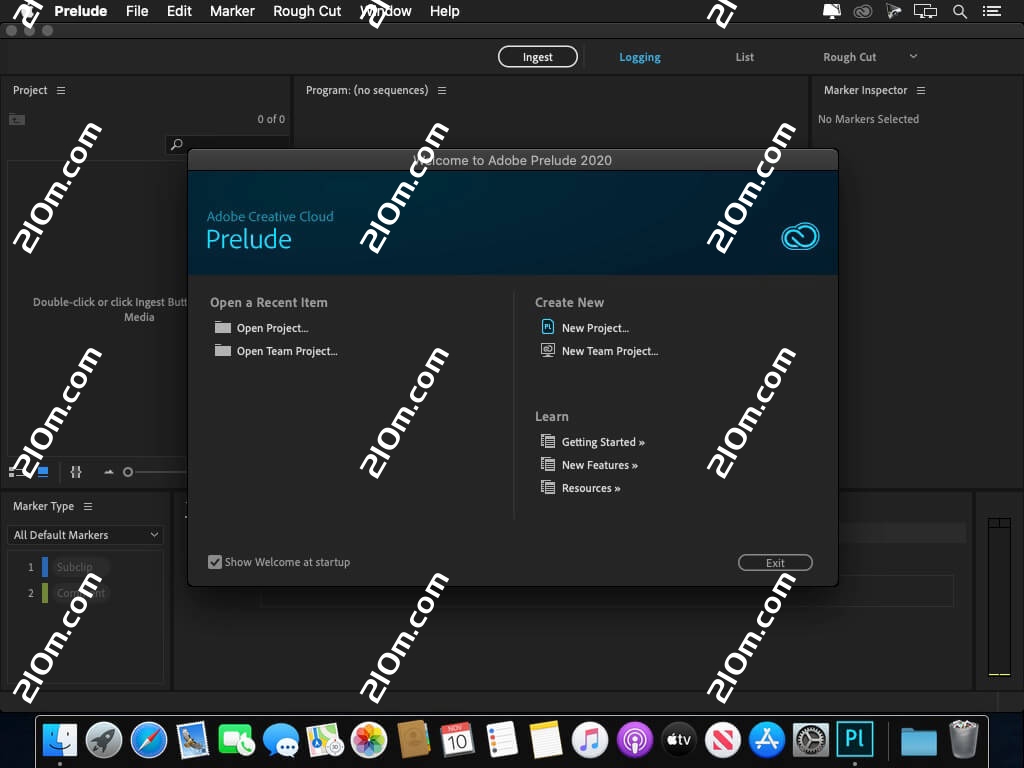Click the Ingest button
The height and width of the screenshot is (768, 1024).
537,57
